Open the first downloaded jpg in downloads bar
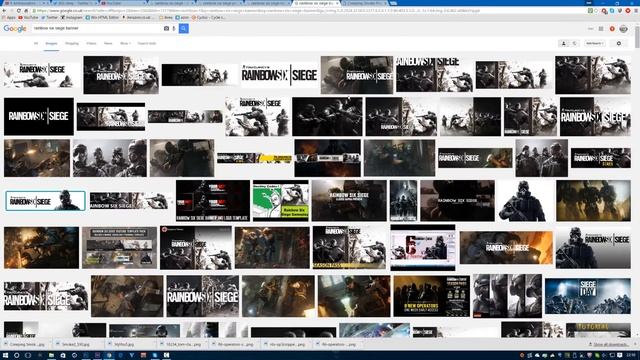 click(27, 344)
